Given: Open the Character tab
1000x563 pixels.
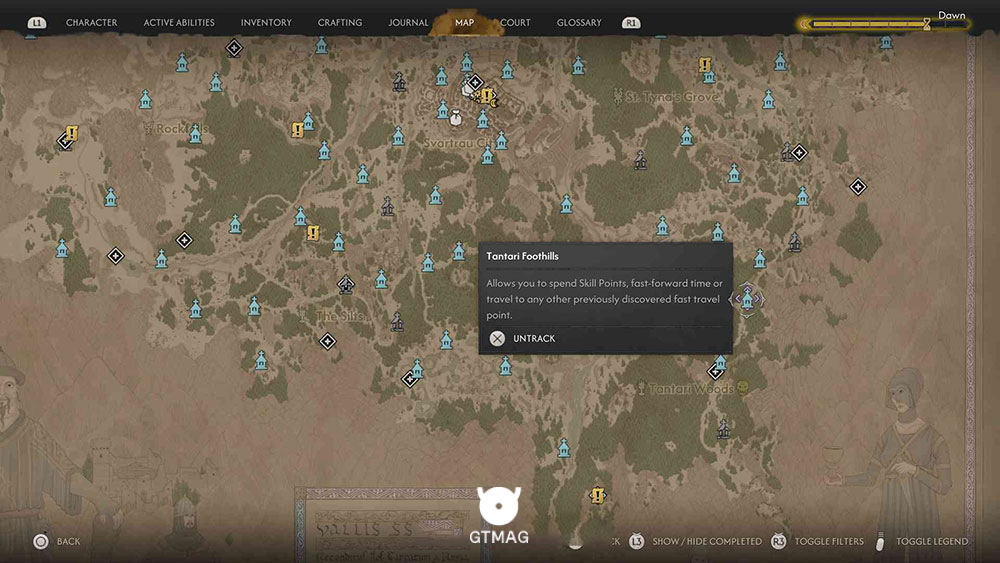Looking at the screenshot, I should coord(91,22).
